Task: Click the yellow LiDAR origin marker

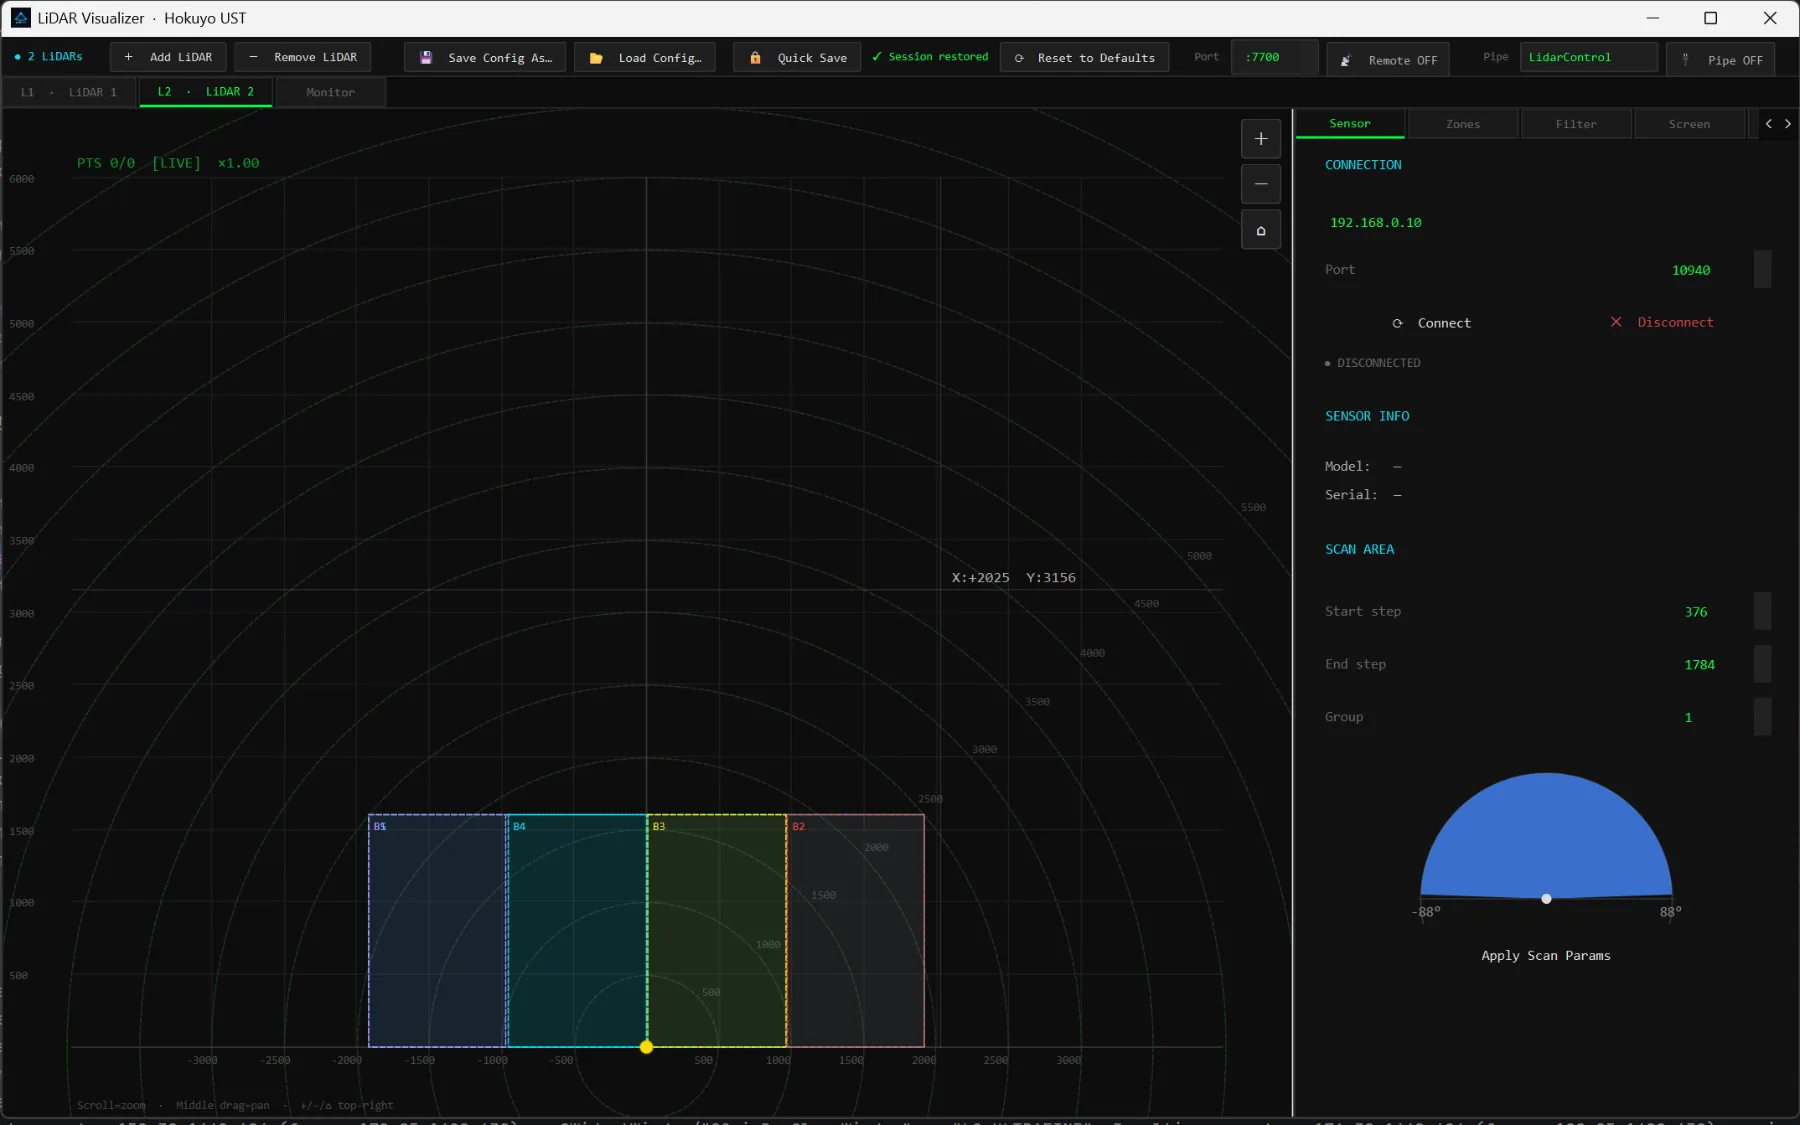Action: click(x=646, y=1047)
